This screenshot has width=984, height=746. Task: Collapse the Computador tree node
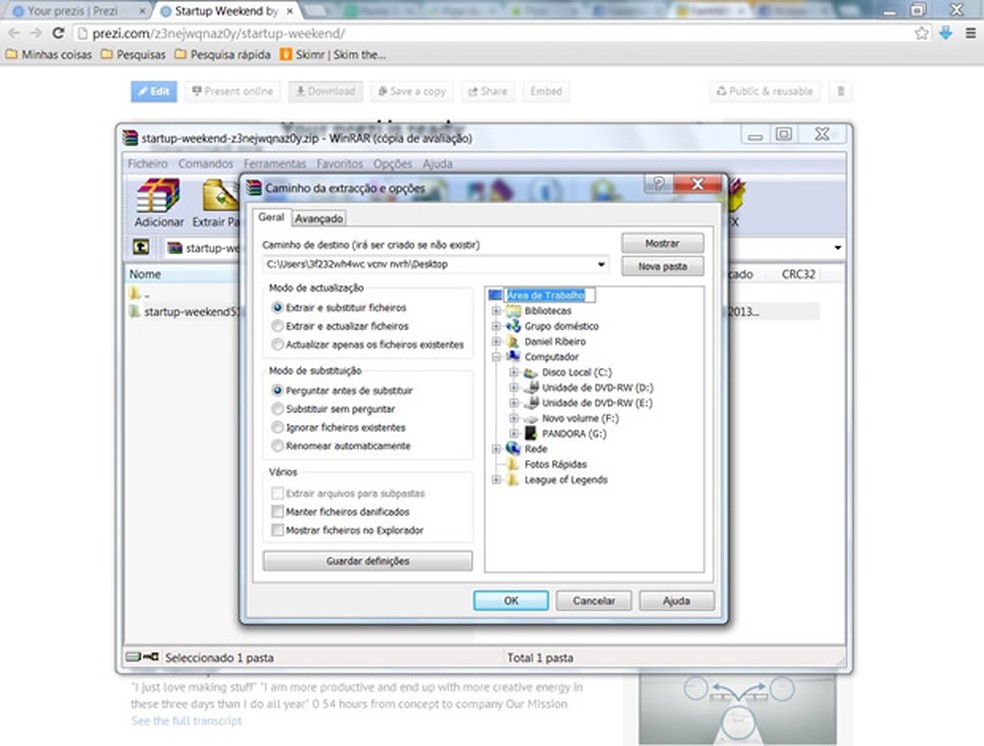tap(496, 357)
